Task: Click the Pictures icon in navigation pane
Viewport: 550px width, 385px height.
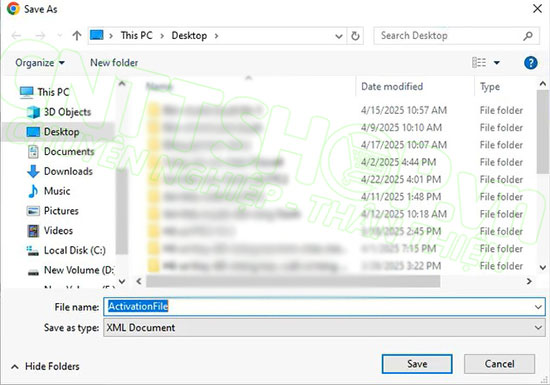Action: tap(33, 211)
